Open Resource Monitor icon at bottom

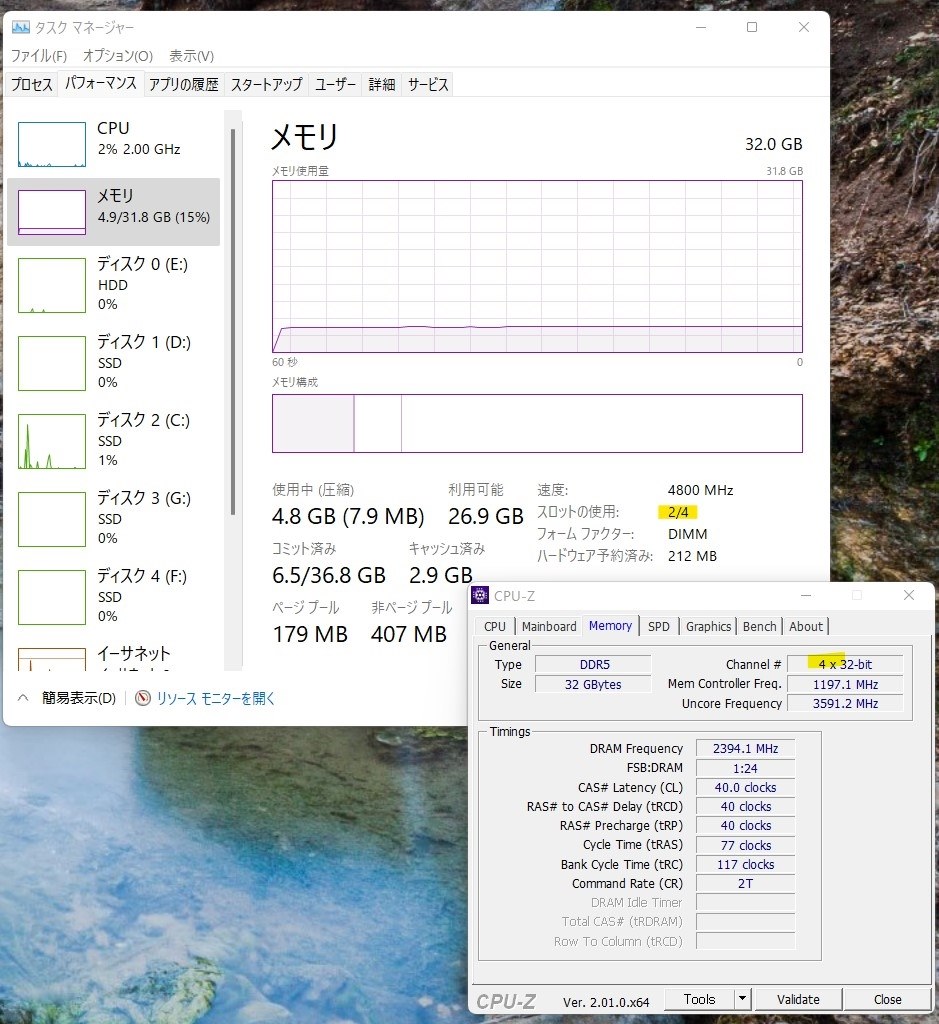[142, 698]
